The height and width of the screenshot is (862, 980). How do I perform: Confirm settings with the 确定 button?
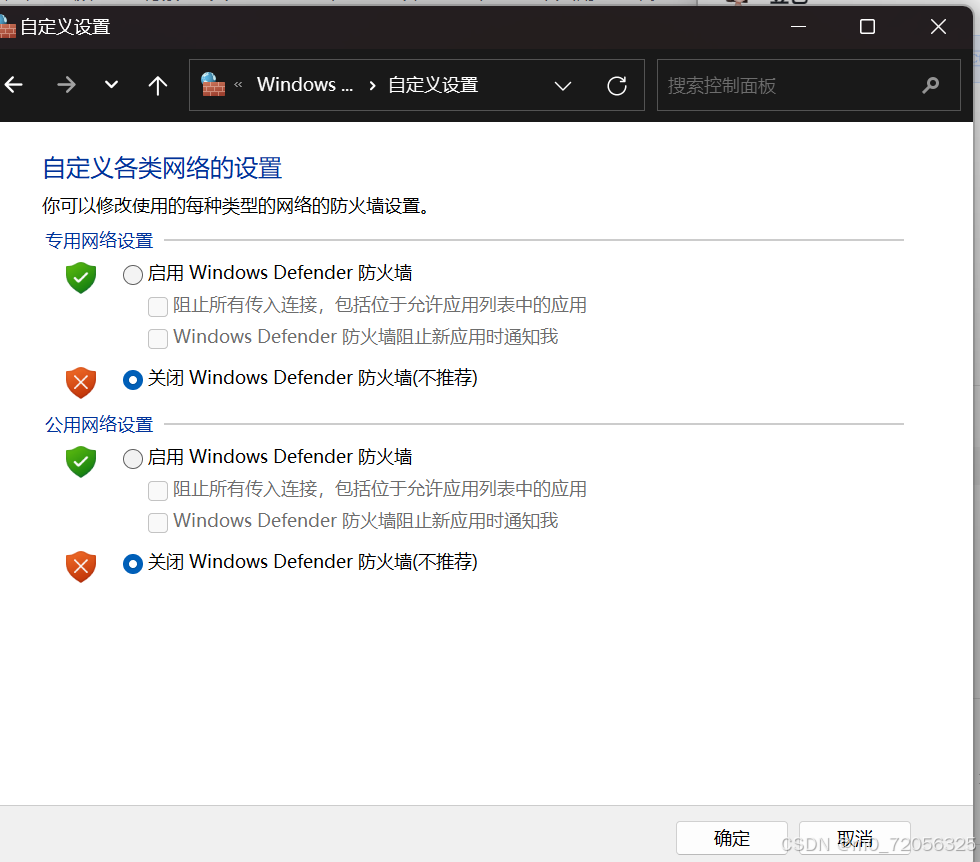click(x=731, y=838)
